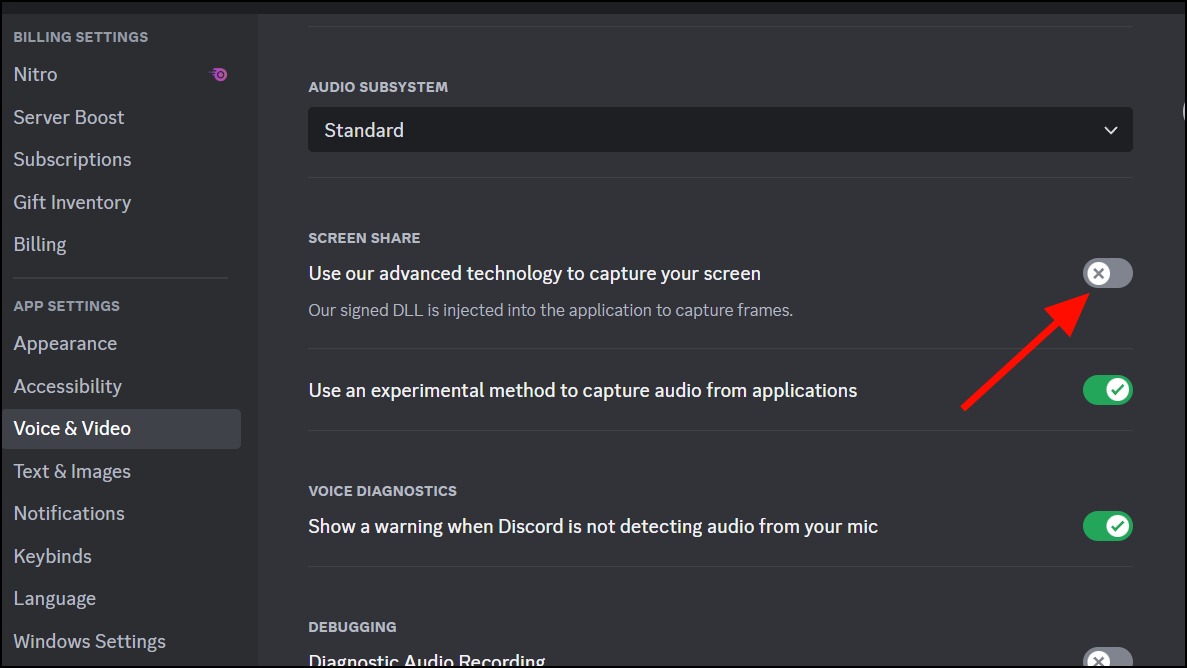Screen dimensions: 1187x668
Task: Toggle Diagnostic Audio Recording switch
Action: click(x=1108, y=657)
